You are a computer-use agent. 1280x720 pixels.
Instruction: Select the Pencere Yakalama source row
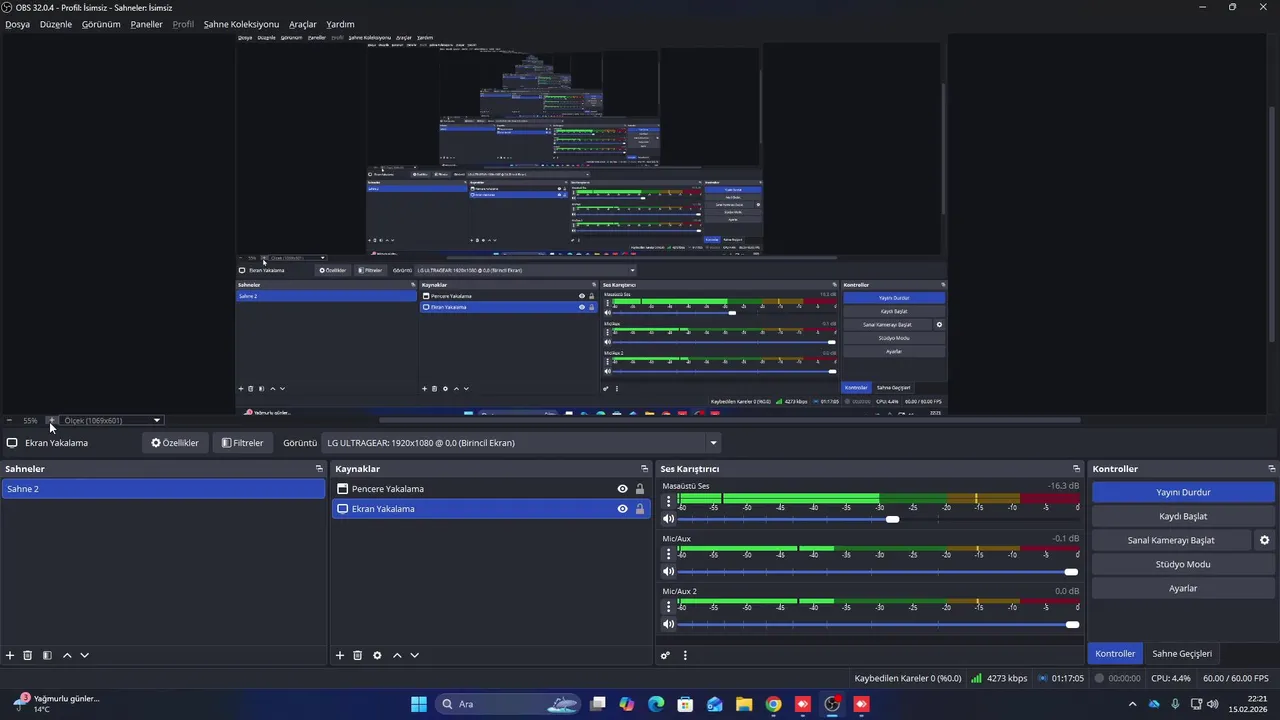[x=491, y=489]
